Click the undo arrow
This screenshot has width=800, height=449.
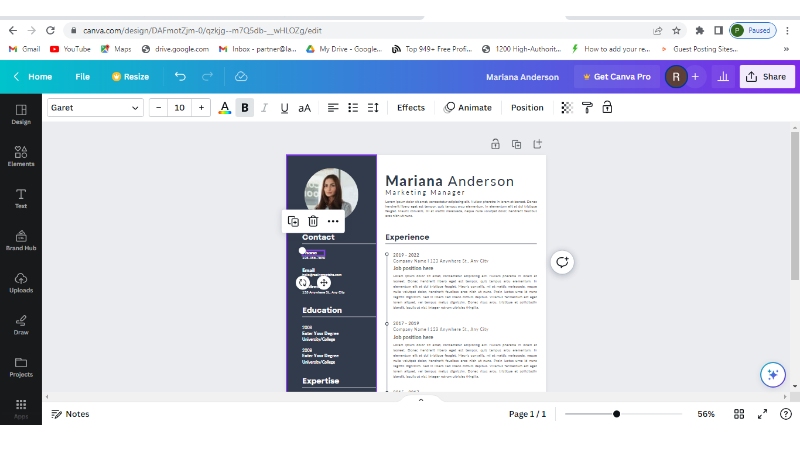180,77
